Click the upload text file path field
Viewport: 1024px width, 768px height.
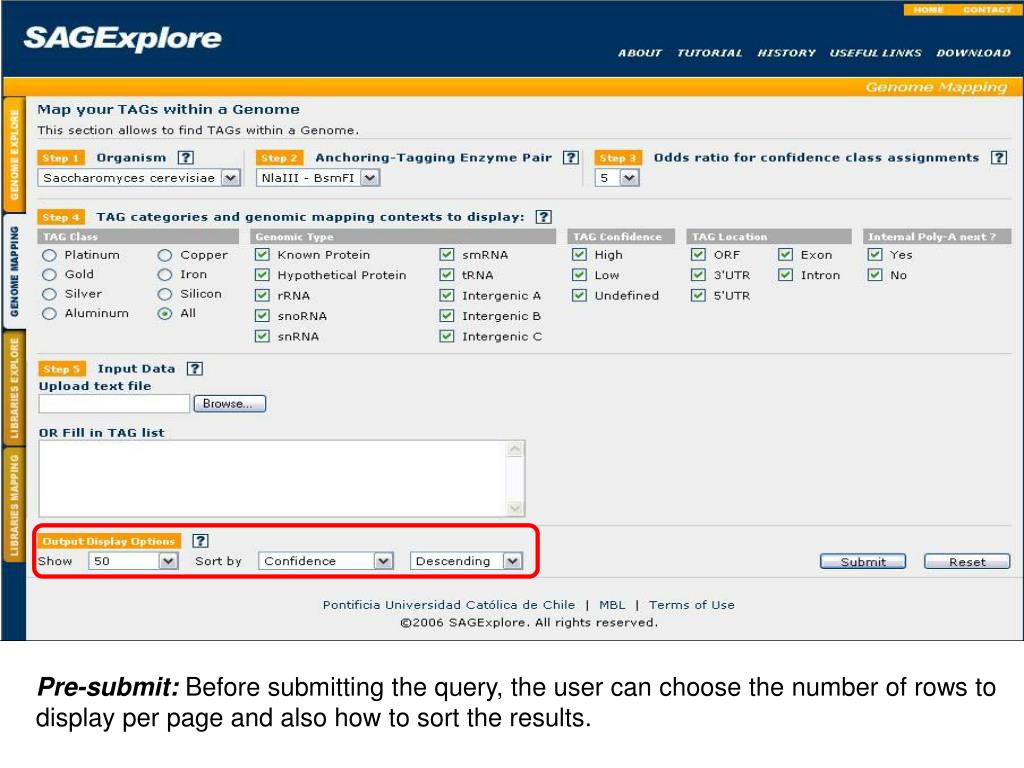(114, 404)
